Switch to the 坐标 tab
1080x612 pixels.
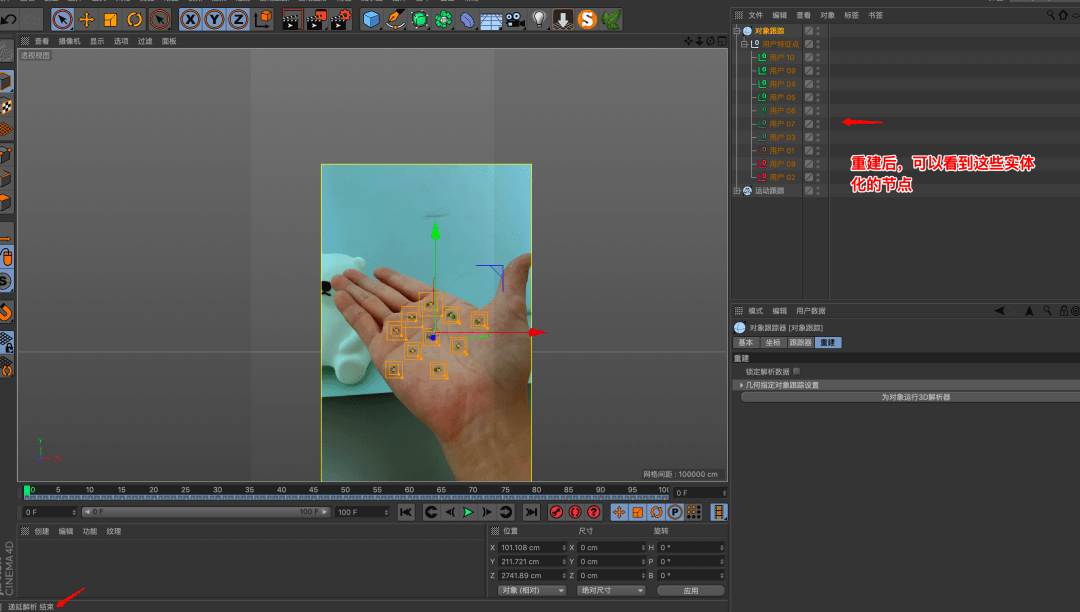(773, 342)
